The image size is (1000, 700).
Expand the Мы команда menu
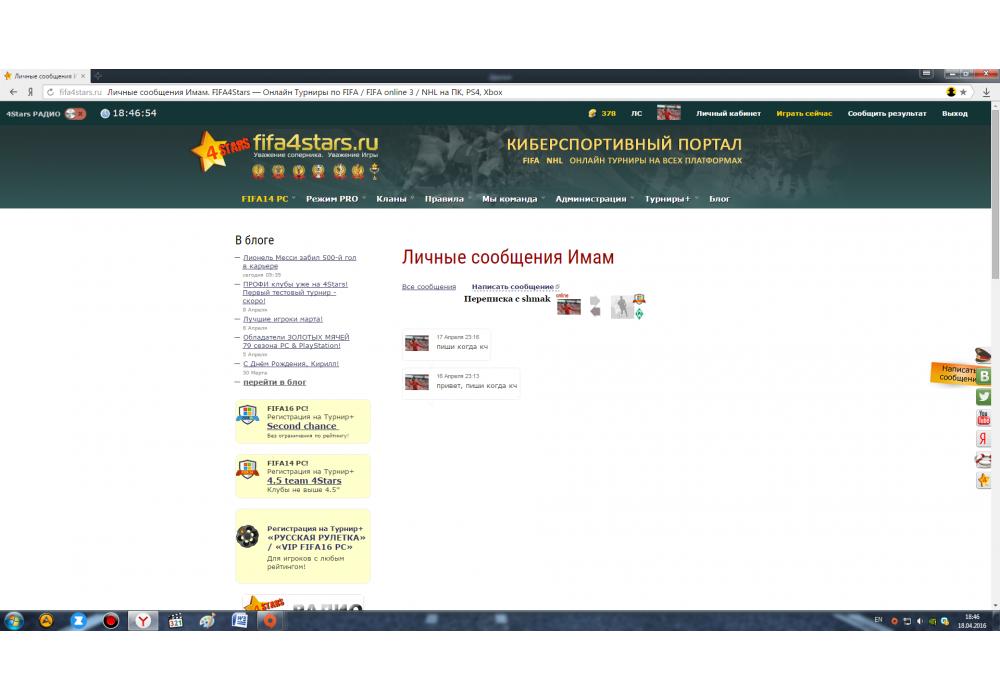tap(509, 199)
